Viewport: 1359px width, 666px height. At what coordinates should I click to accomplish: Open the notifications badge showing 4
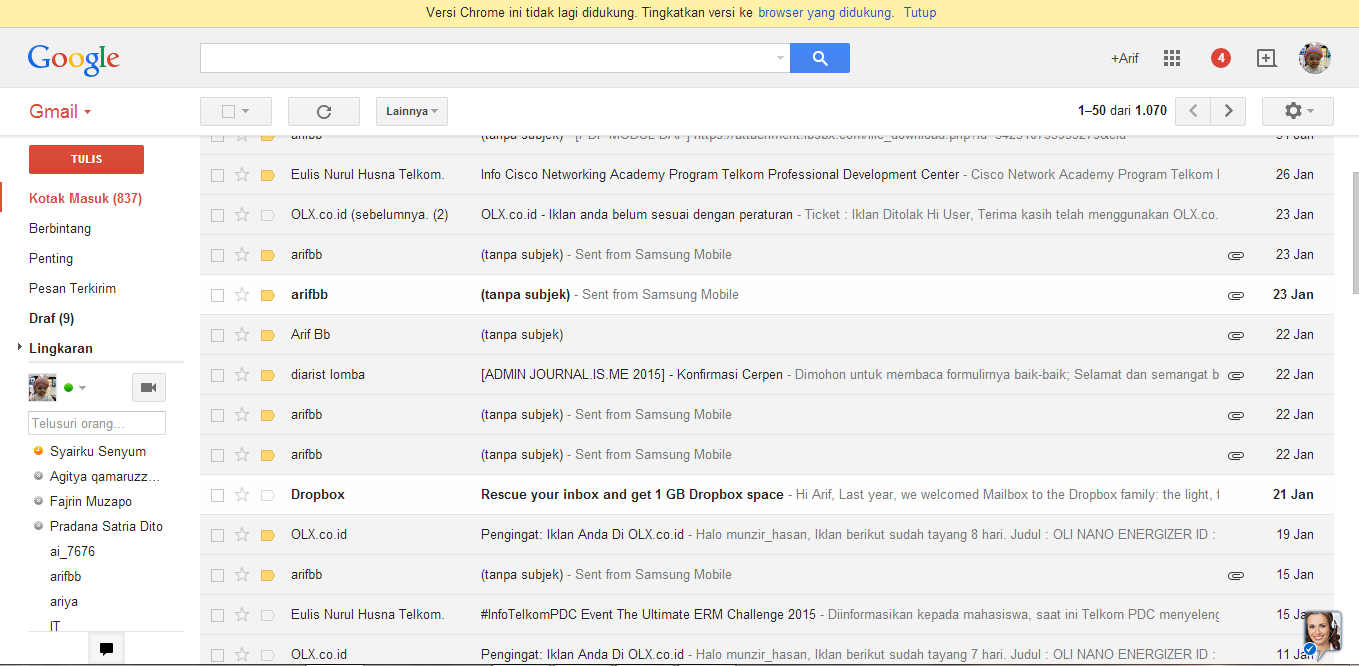(x=1220, y=58)
